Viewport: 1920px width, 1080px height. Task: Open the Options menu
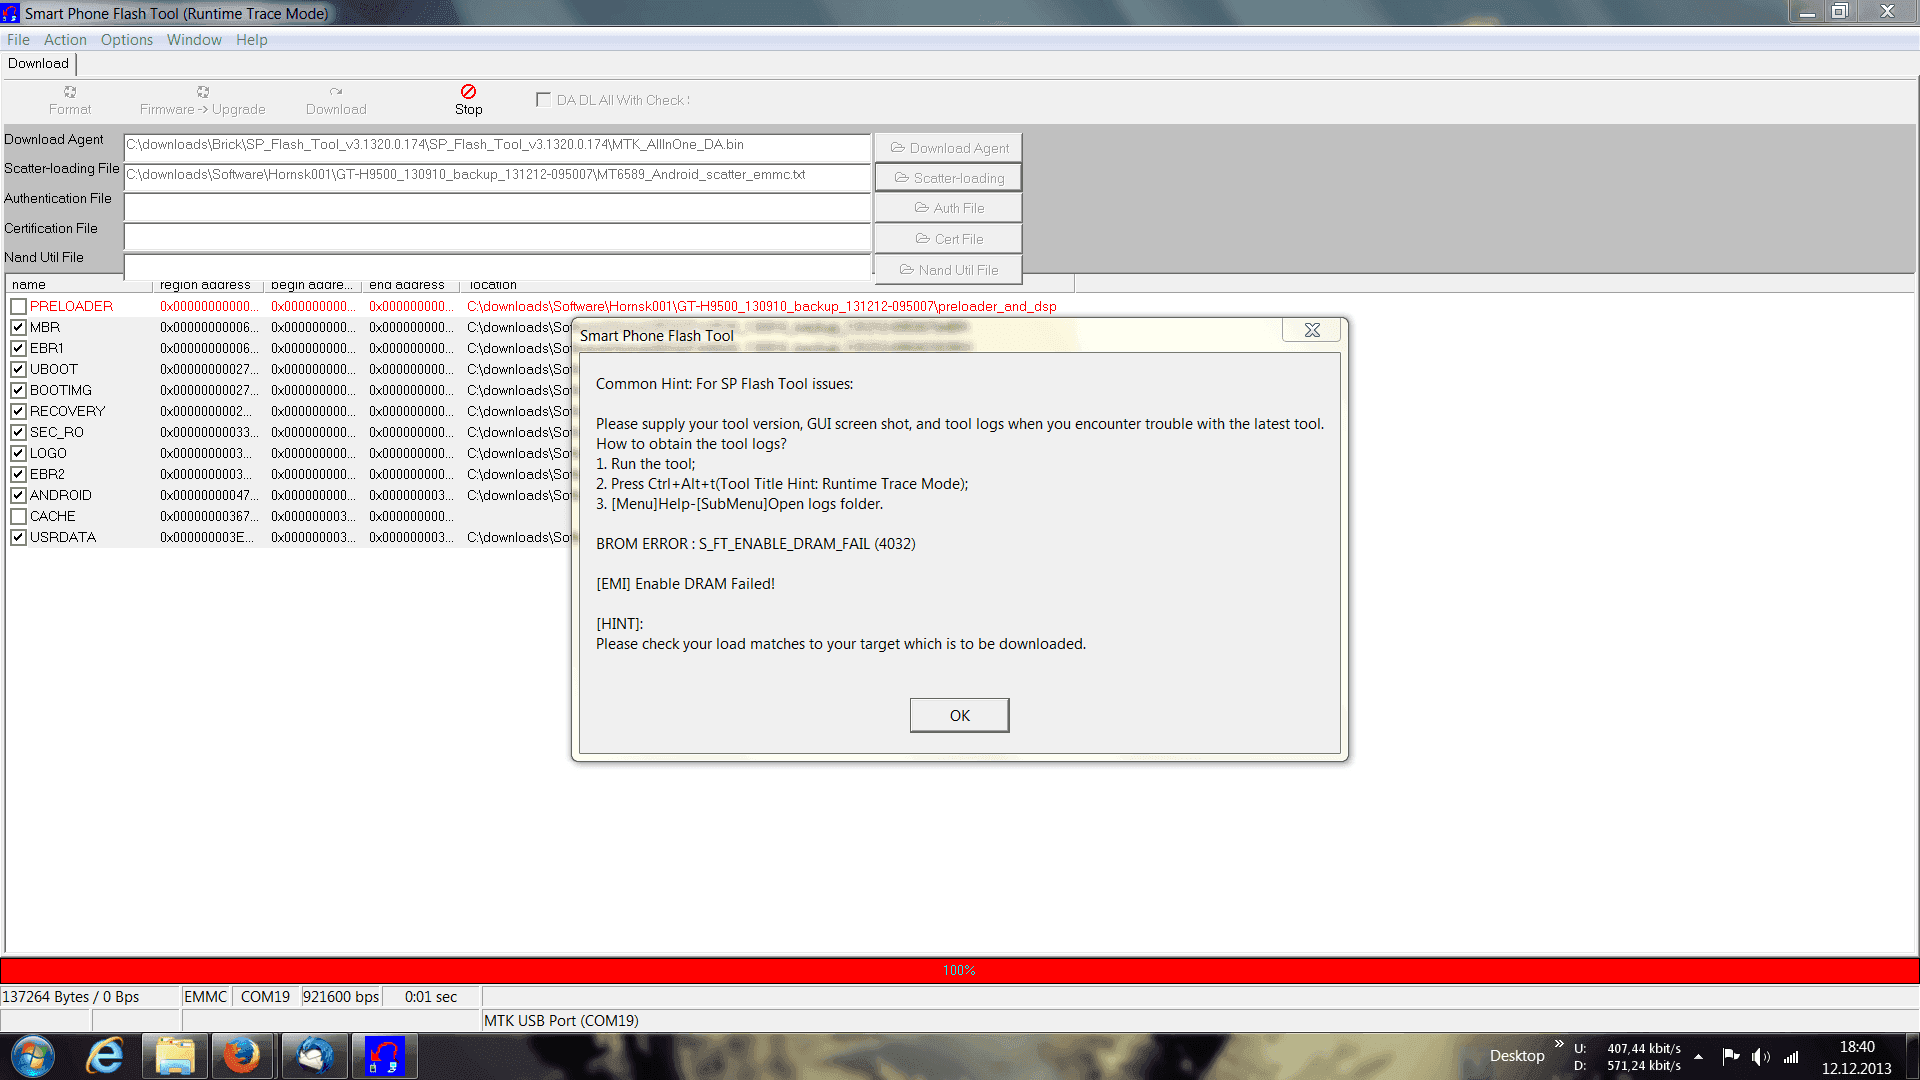(127, 40)
